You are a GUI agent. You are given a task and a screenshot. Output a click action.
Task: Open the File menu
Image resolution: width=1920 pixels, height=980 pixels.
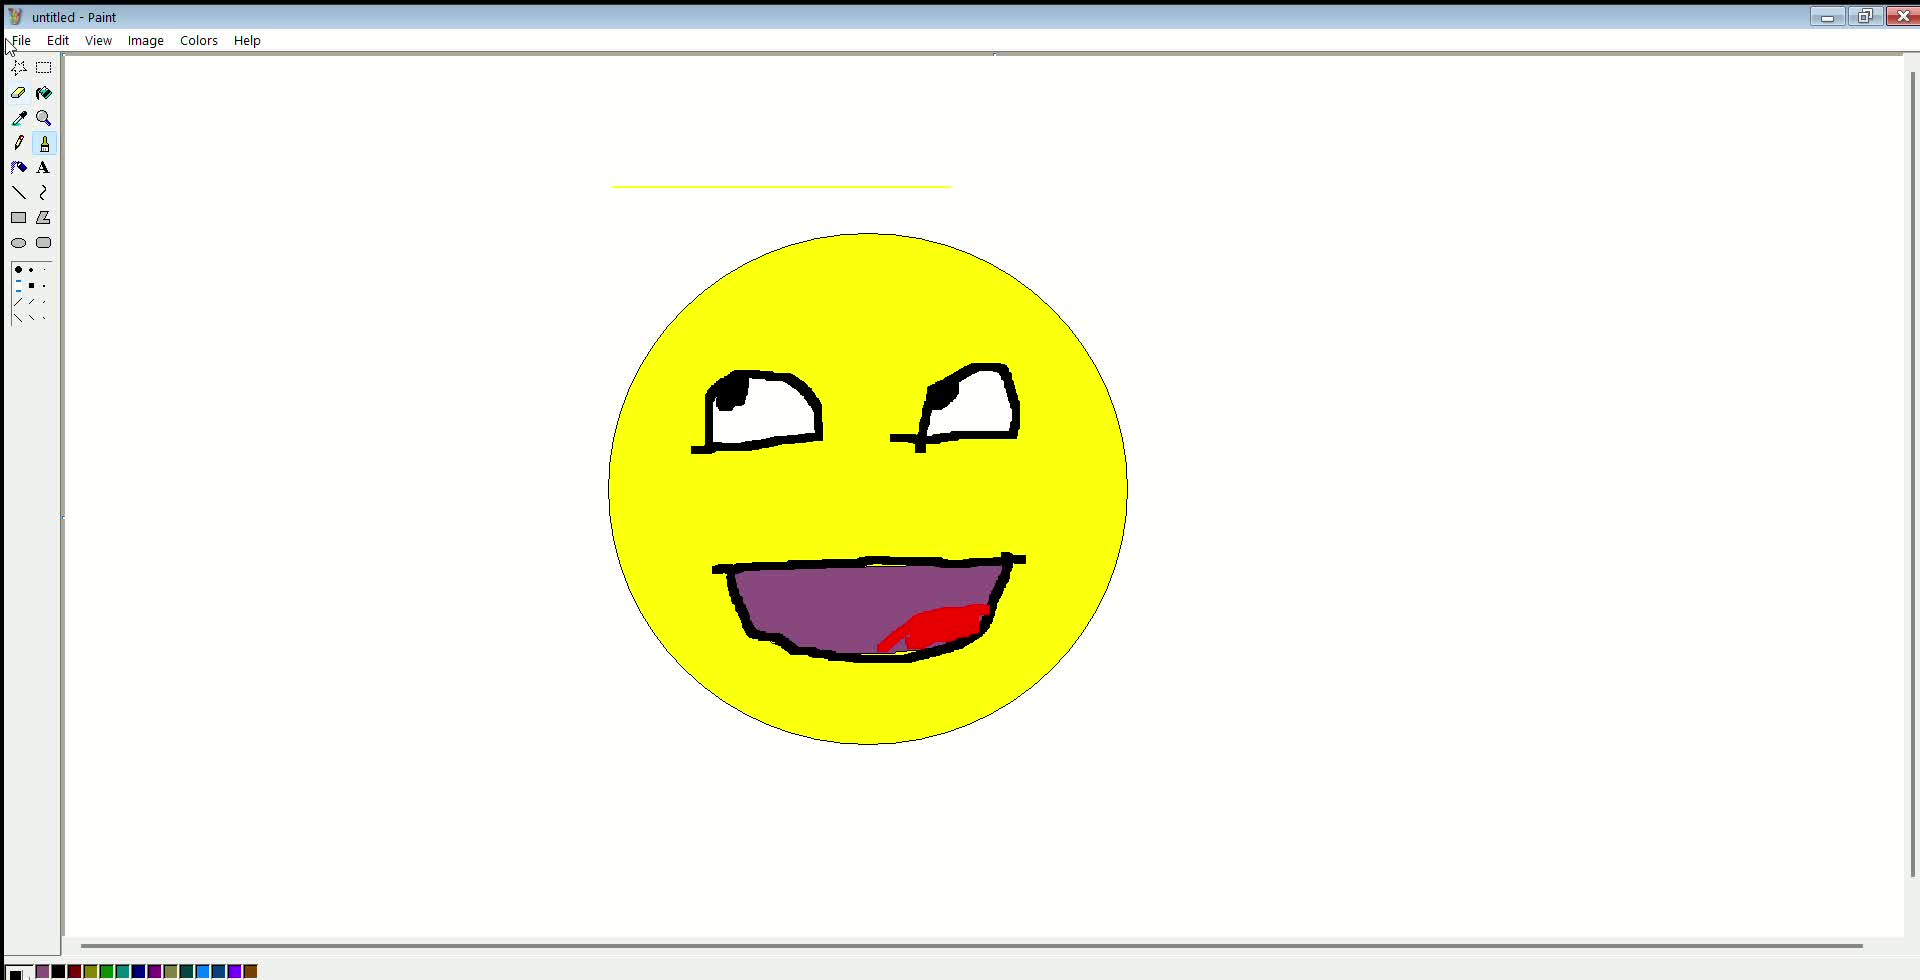point(20,40)
